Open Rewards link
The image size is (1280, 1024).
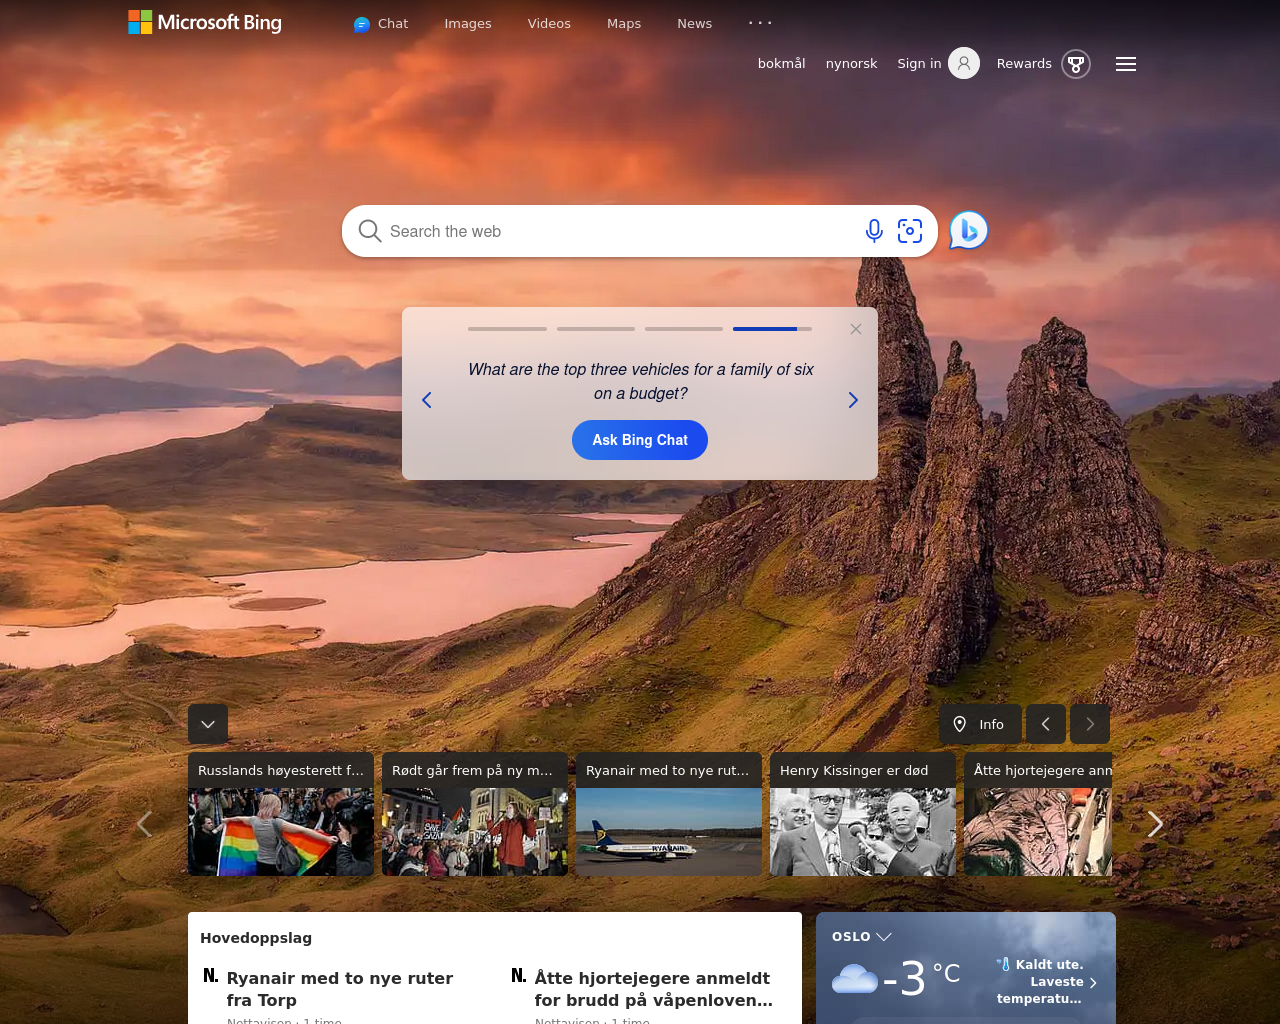click(x=1024, y=64)
